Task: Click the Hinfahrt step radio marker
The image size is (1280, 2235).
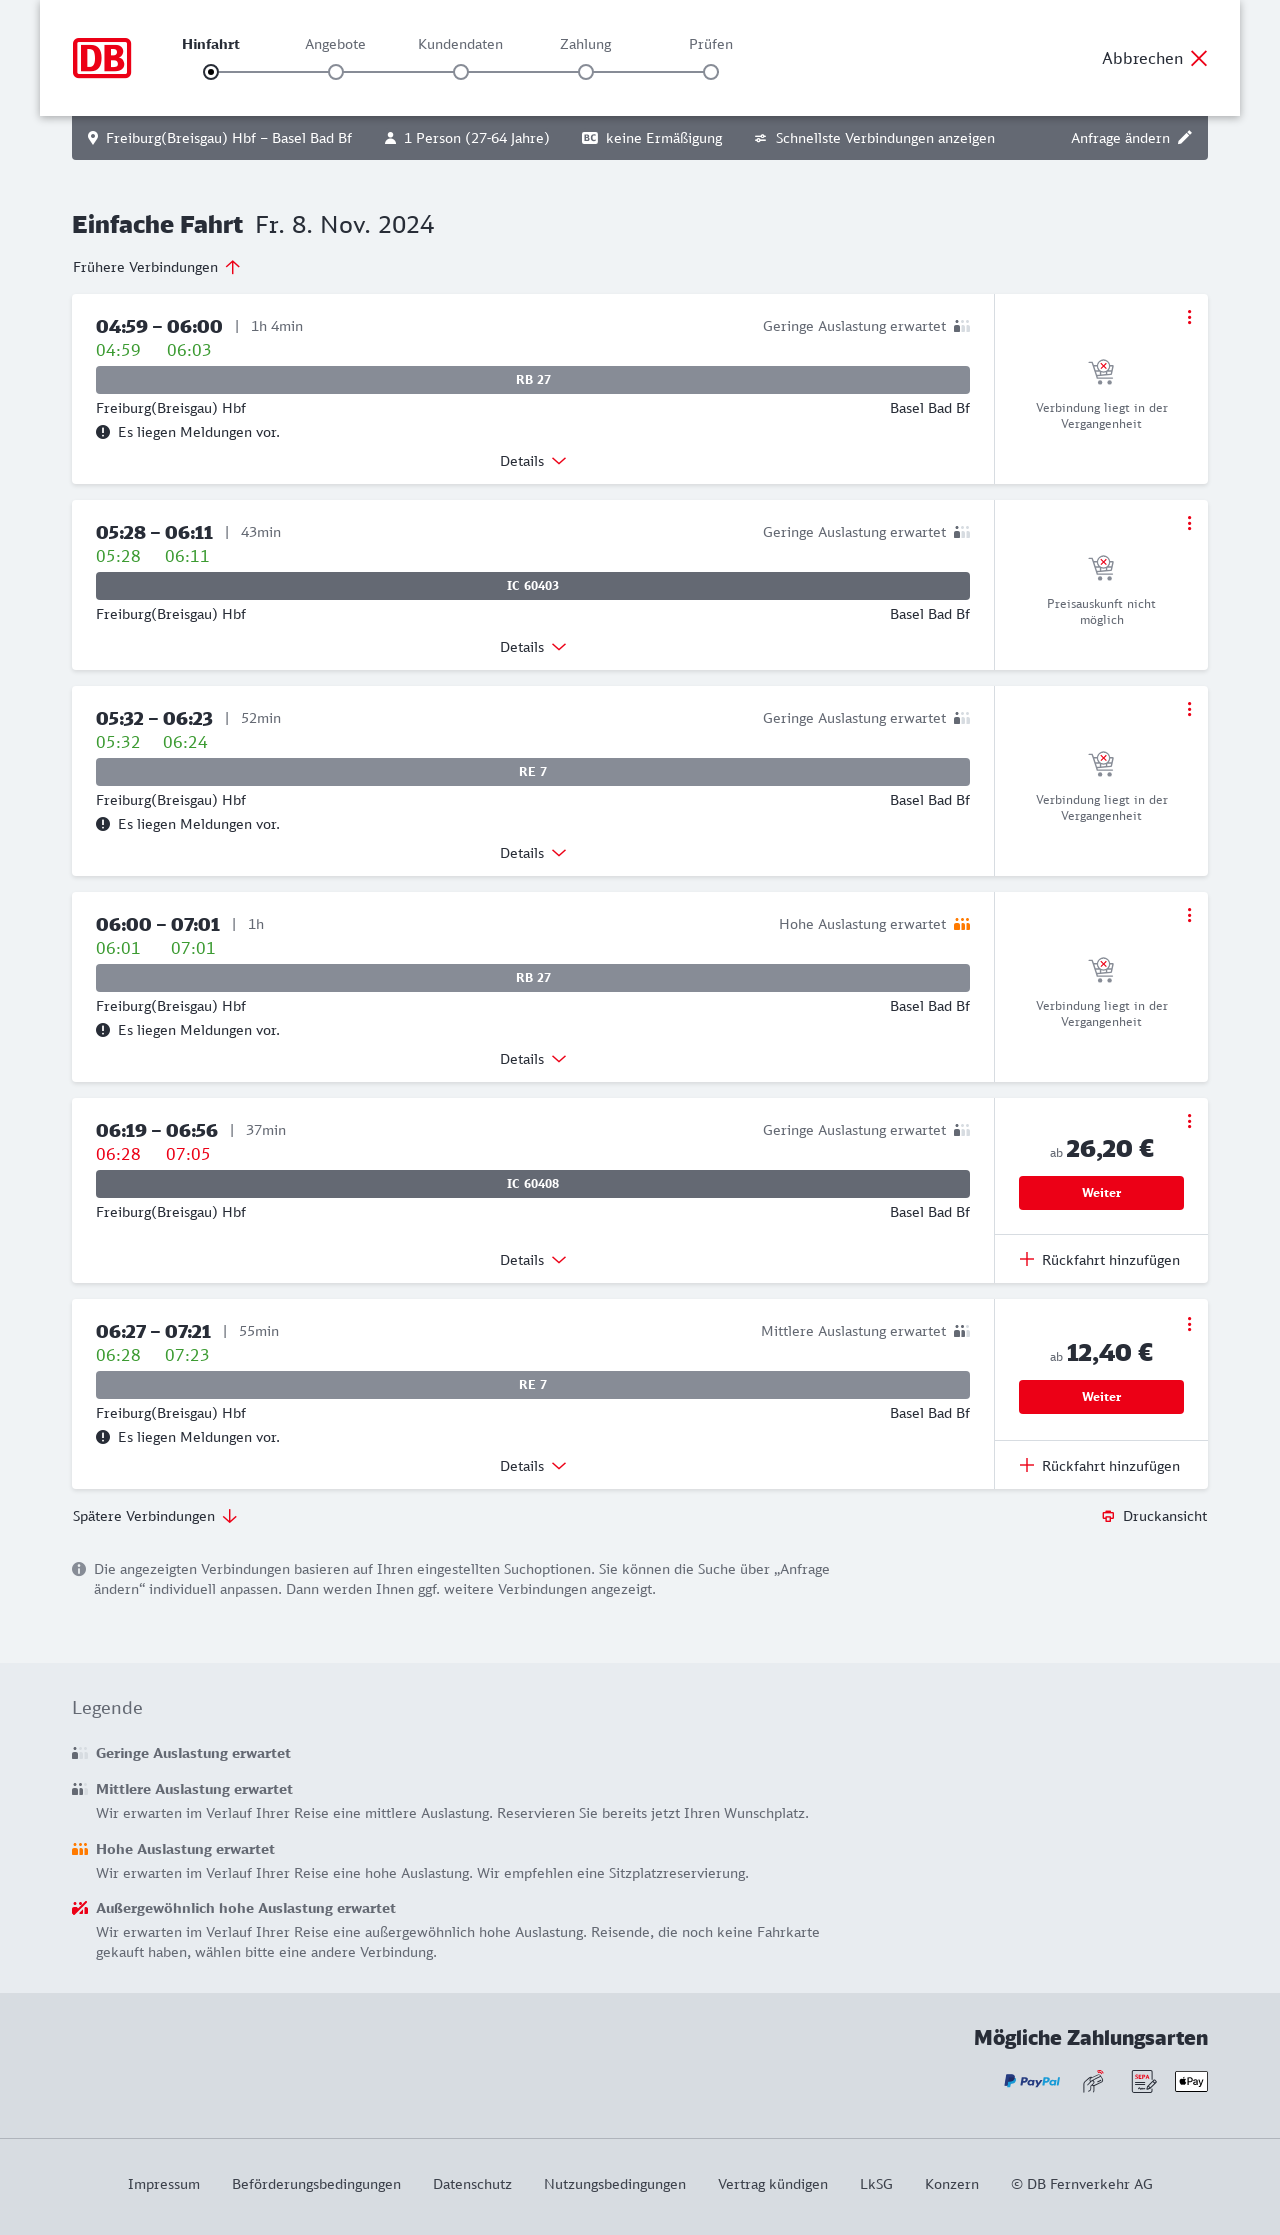Action: click(x=211, y=72)
